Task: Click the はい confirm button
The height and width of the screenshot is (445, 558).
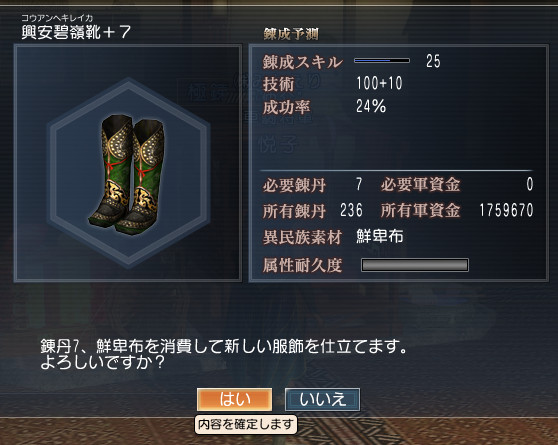Action: (x=235, y=399)
